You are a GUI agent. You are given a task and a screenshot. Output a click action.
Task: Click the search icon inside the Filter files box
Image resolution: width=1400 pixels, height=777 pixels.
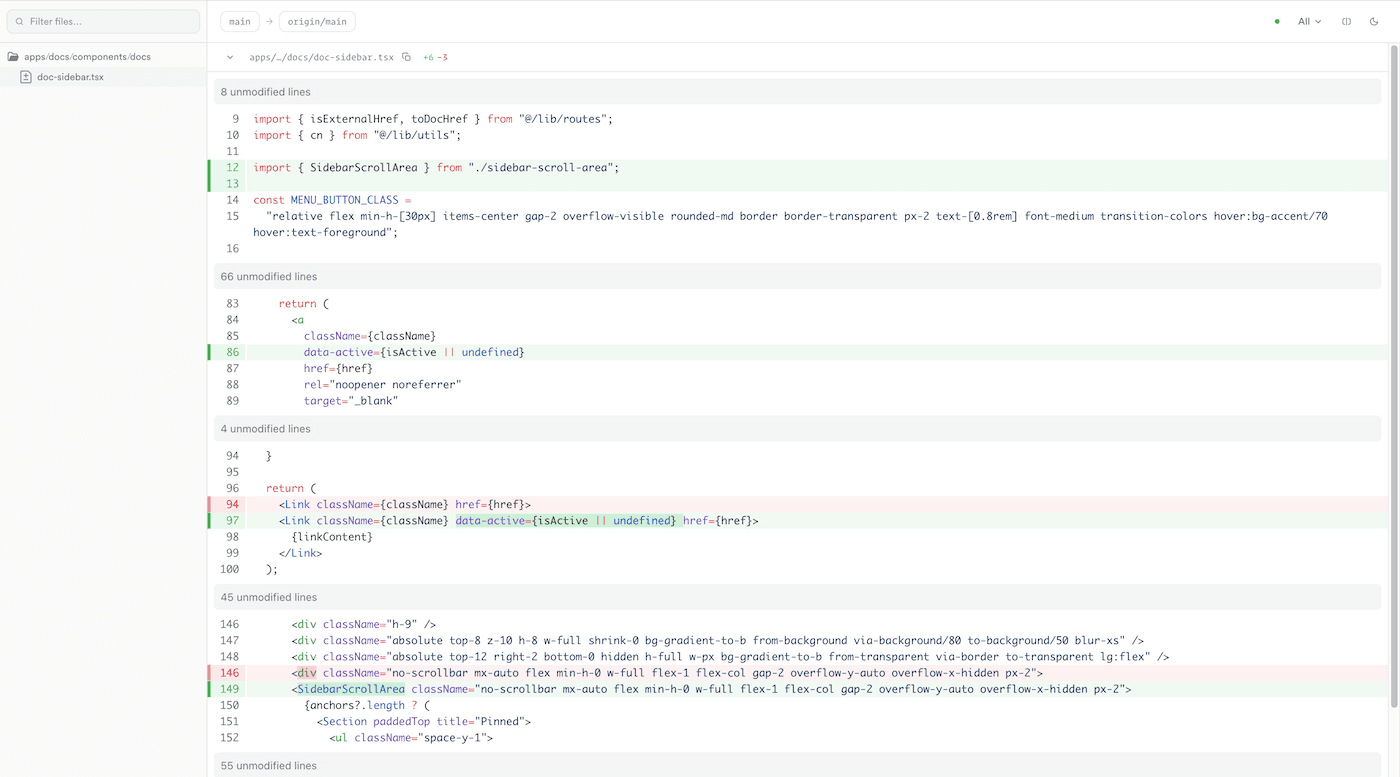tap(21, 20)
